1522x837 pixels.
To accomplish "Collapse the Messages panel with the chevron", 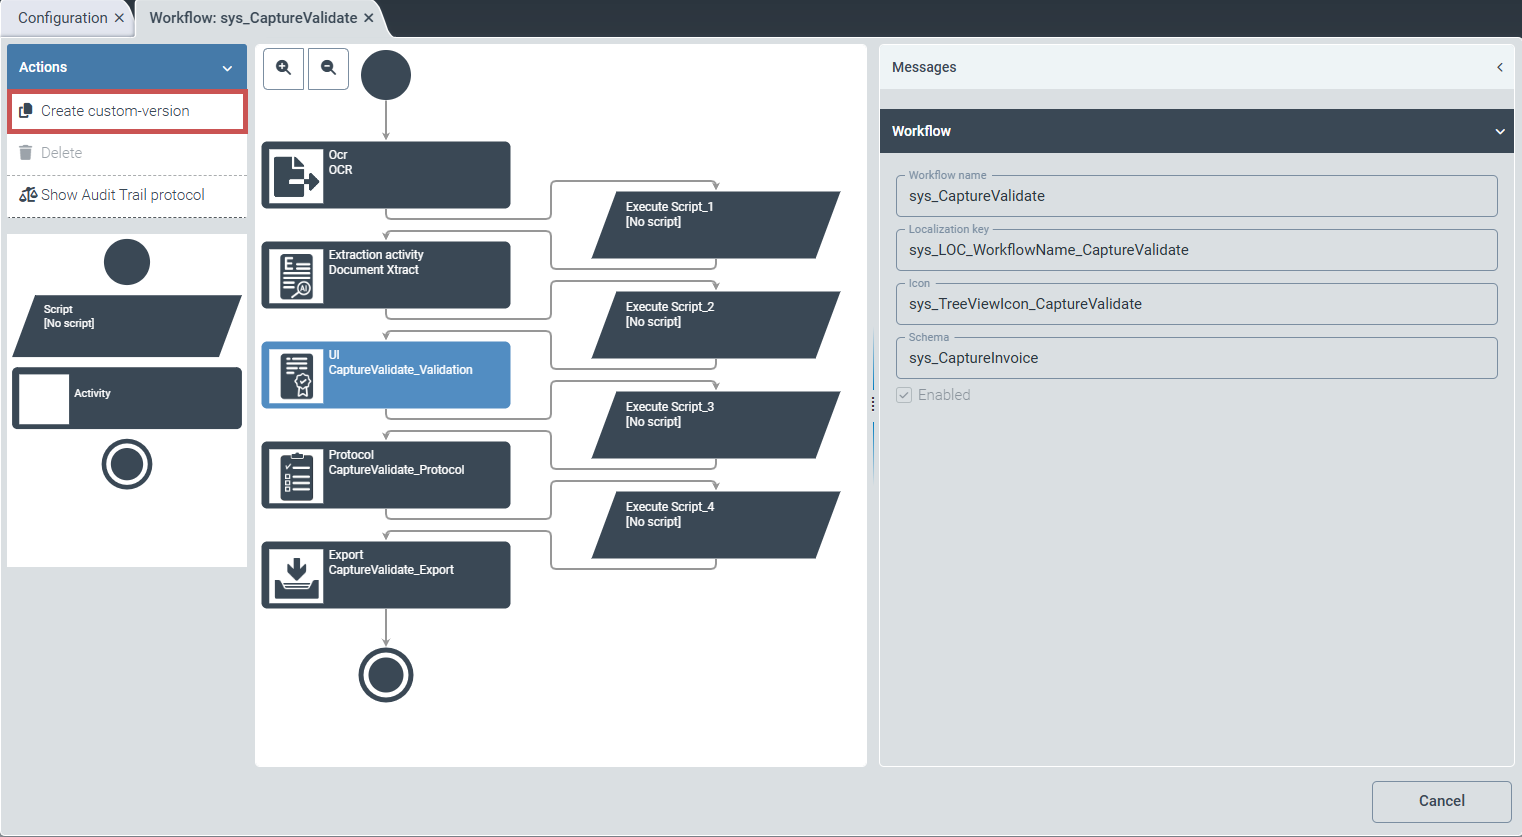I will (x=1499, y=67).
